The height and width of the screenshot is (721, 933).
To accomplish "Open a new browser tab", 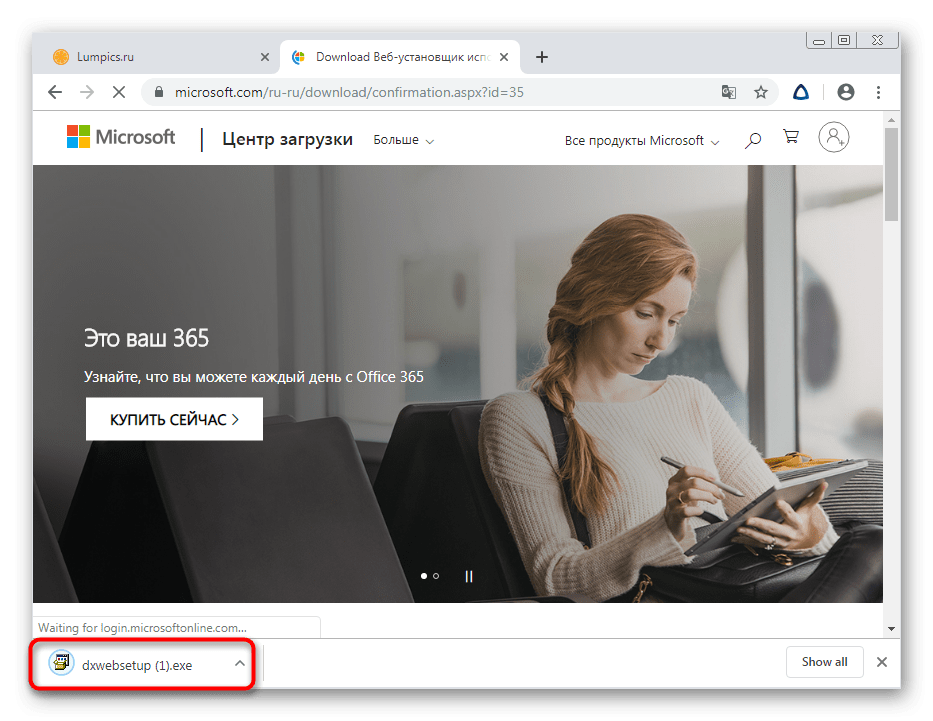I will (x=542, y=57).
